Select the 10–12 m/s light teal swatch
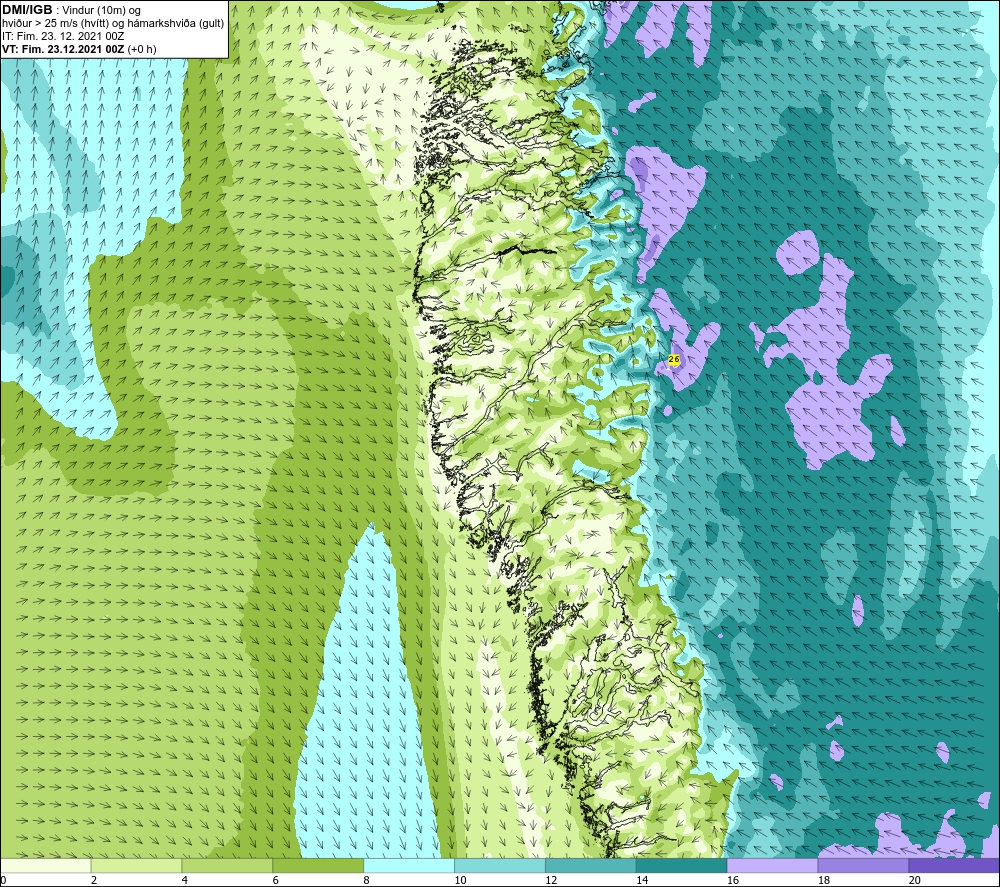This screenshot has width=1000, height=887. click(x=499, y=866)
